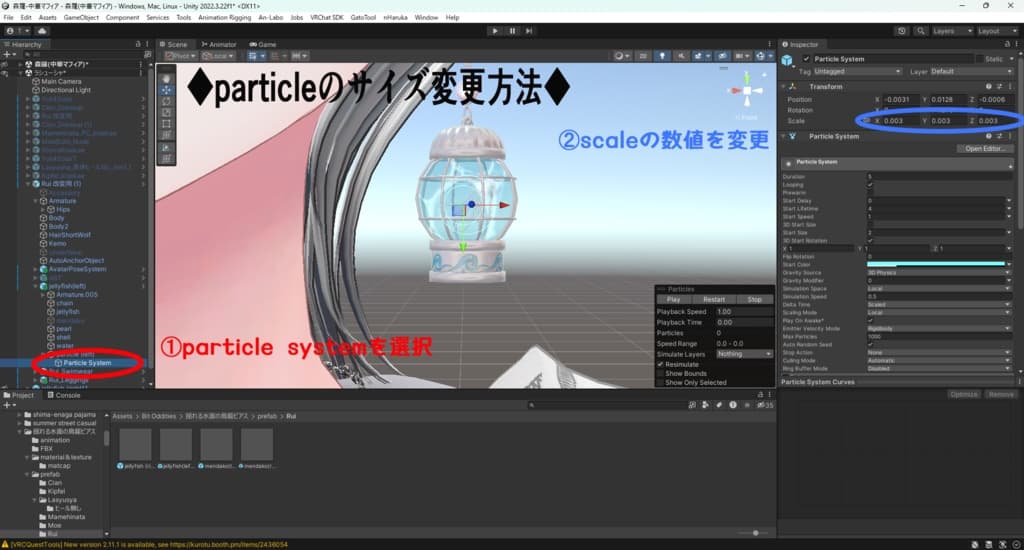This screenshot has width=1024, height=550.
Task: Open the GameObject menu
Action: [81, 18]
